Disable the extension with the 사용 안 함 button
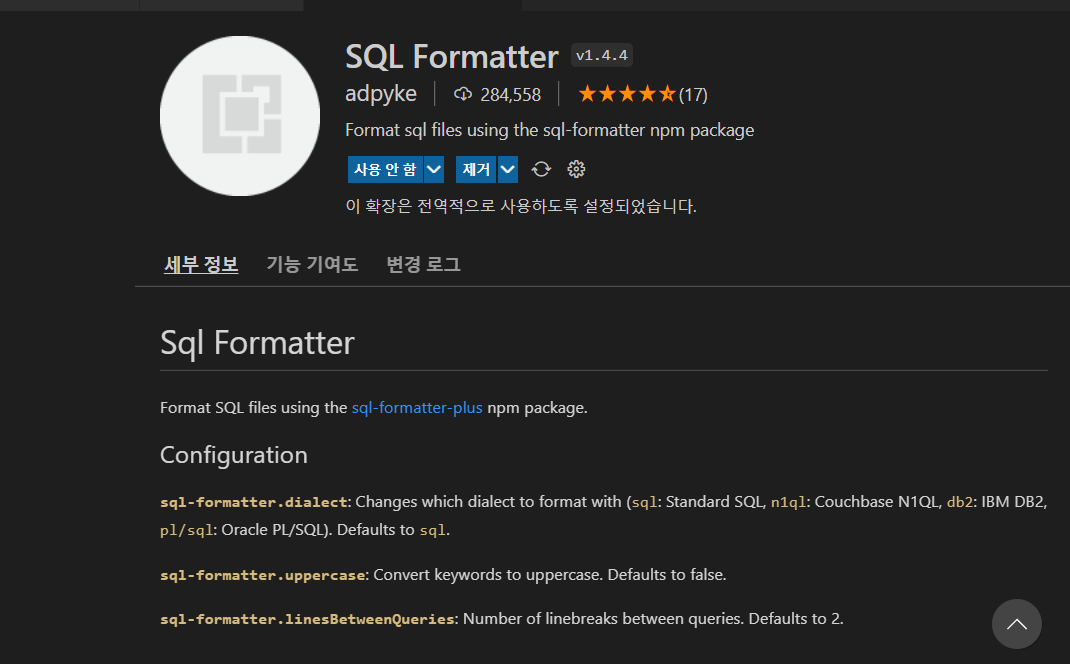 click(387, 169)
